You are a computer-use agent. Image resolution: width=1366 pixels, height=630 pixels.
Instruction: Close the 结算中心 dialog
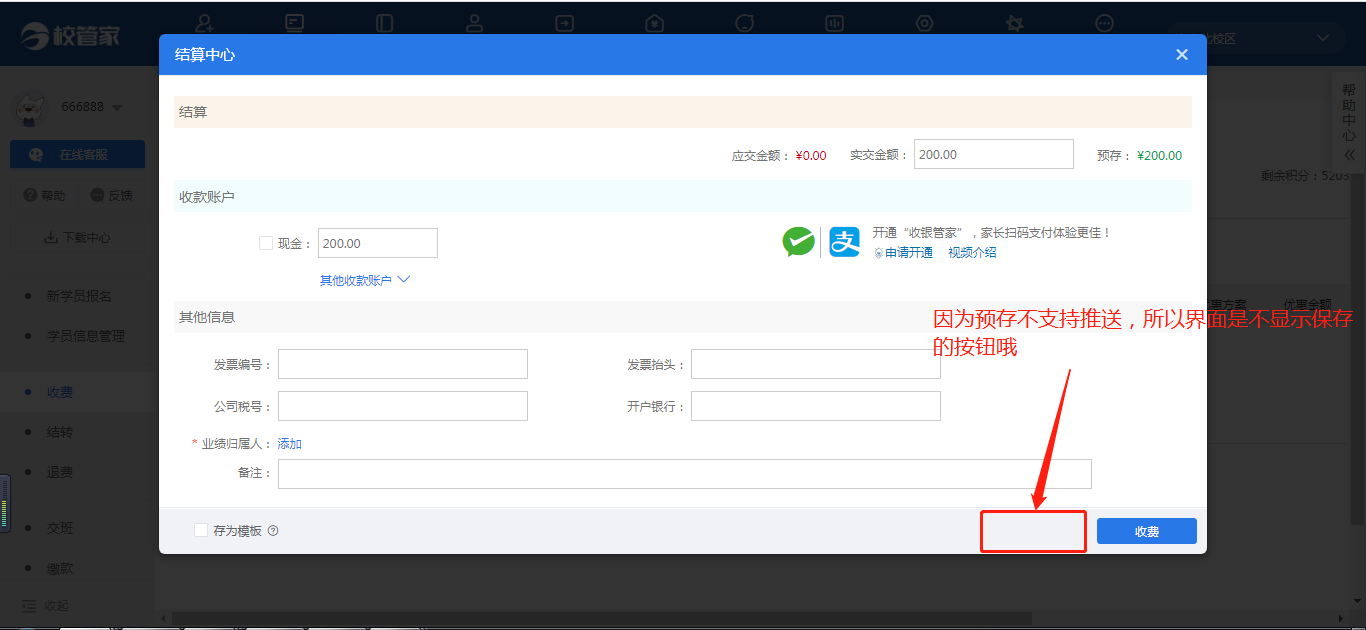click(1182, 55)
